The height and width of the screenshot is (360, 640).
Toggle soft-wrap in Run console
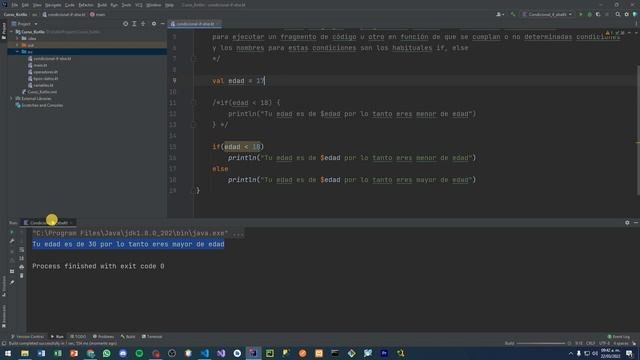point(22,249)
